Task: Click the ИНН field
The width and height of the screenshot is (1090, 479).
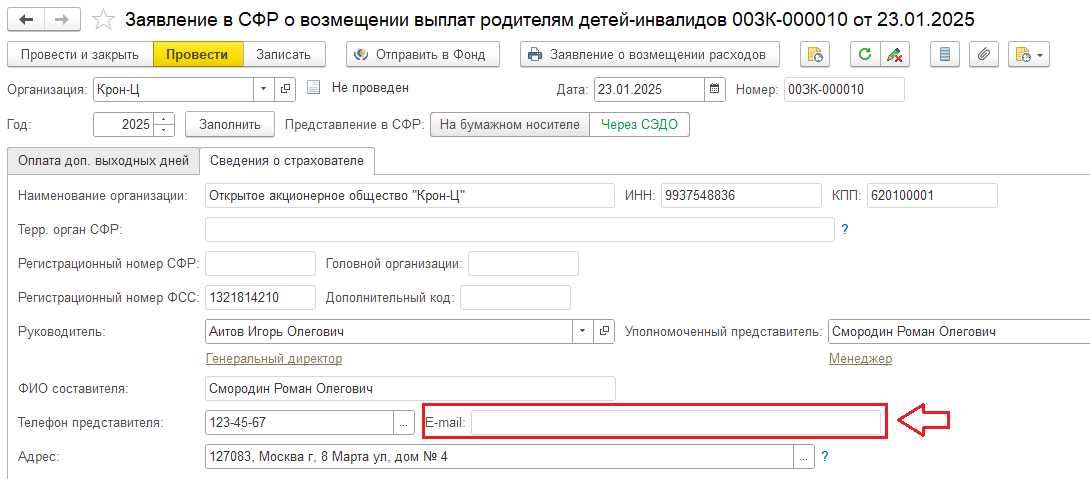Action: click(x=740, y=196)
